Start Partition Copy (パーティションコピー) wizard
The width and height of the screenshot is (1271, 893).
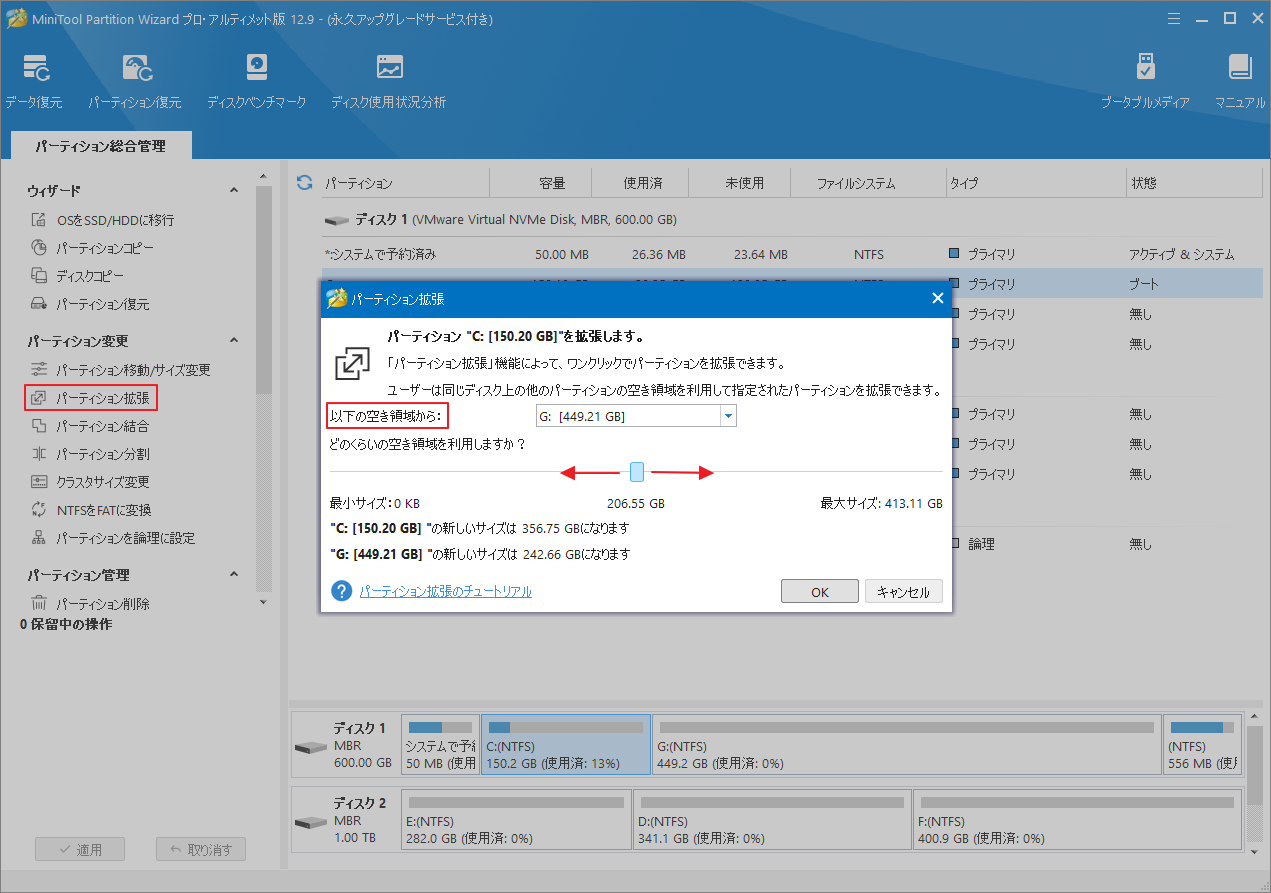[x=92, y=248]
